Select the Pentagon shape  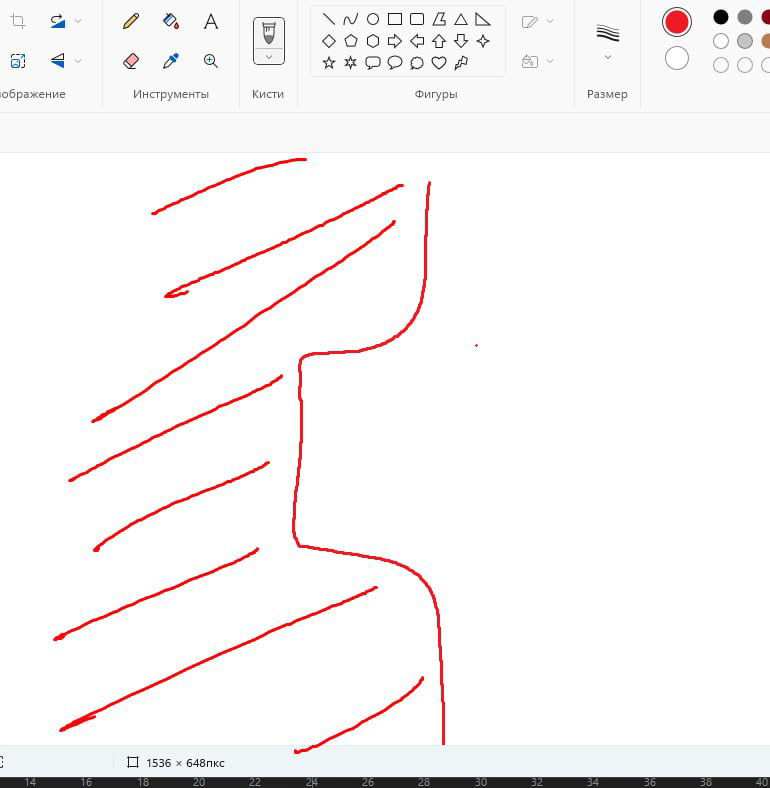point(350,41)
